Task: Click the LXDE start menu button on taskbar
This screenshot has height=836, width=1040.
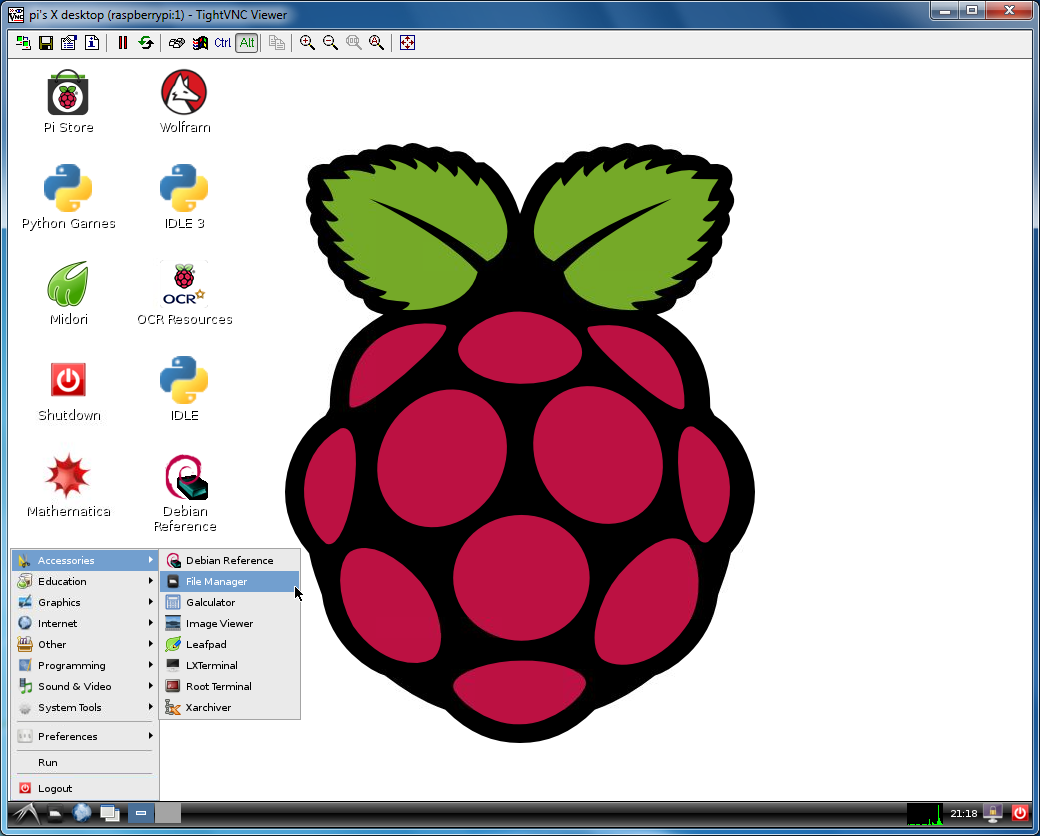Action: [25, 813]
